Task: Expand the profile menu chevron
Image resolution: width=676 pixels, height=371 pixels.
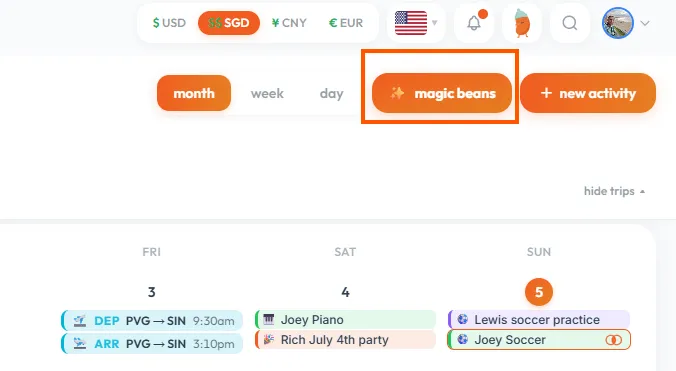Action: (645, 23)
